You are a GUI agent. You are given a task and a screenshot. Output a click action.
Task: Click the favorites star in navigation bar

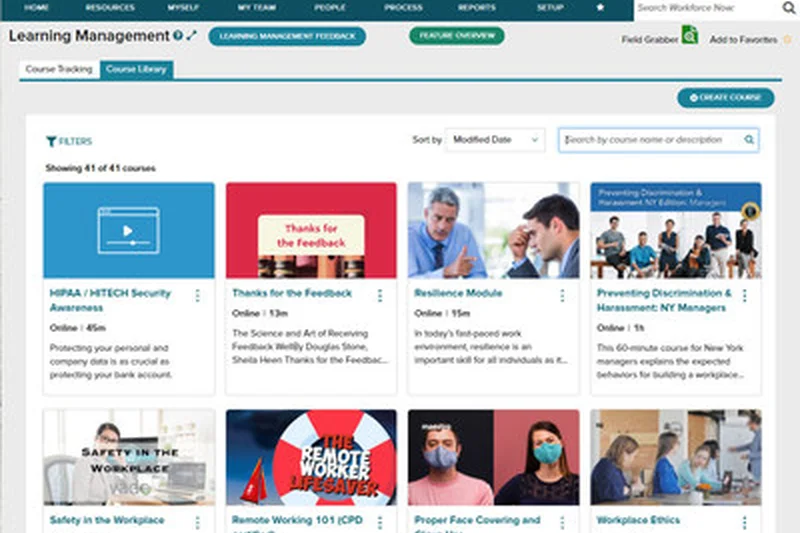(599, 7)
